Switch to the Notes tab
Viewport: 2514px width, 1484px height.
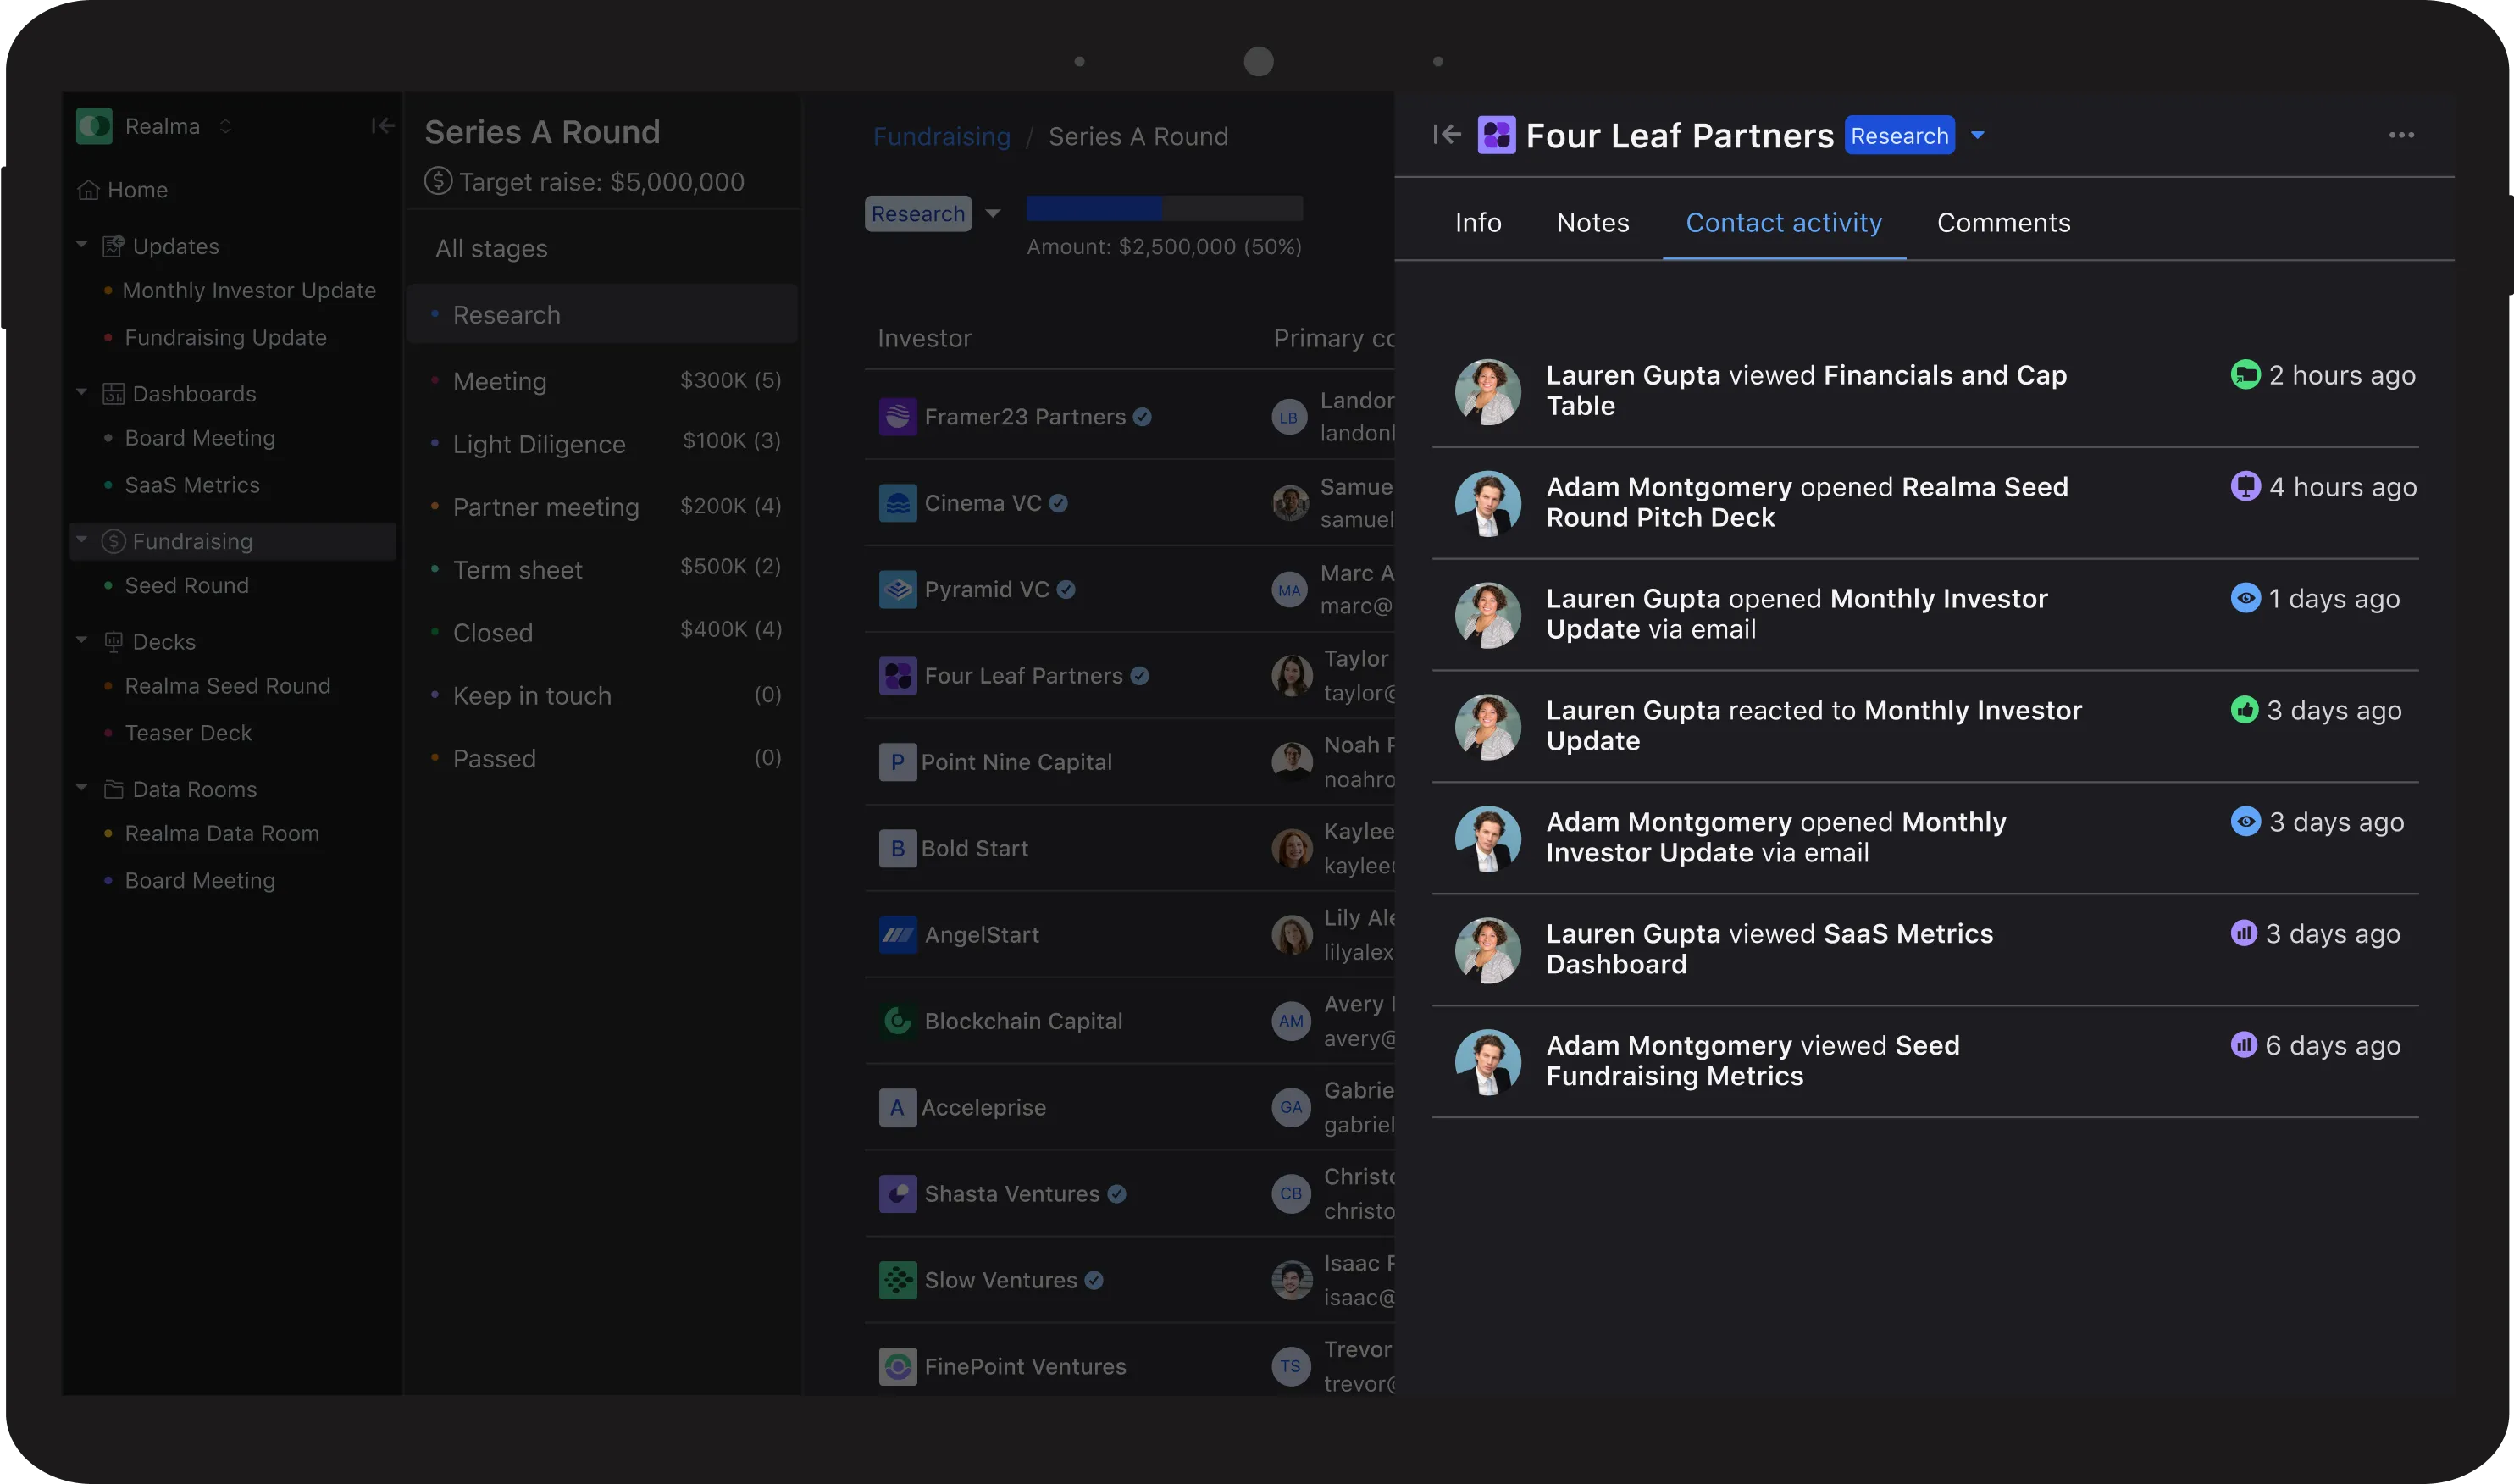point(1592,222)
